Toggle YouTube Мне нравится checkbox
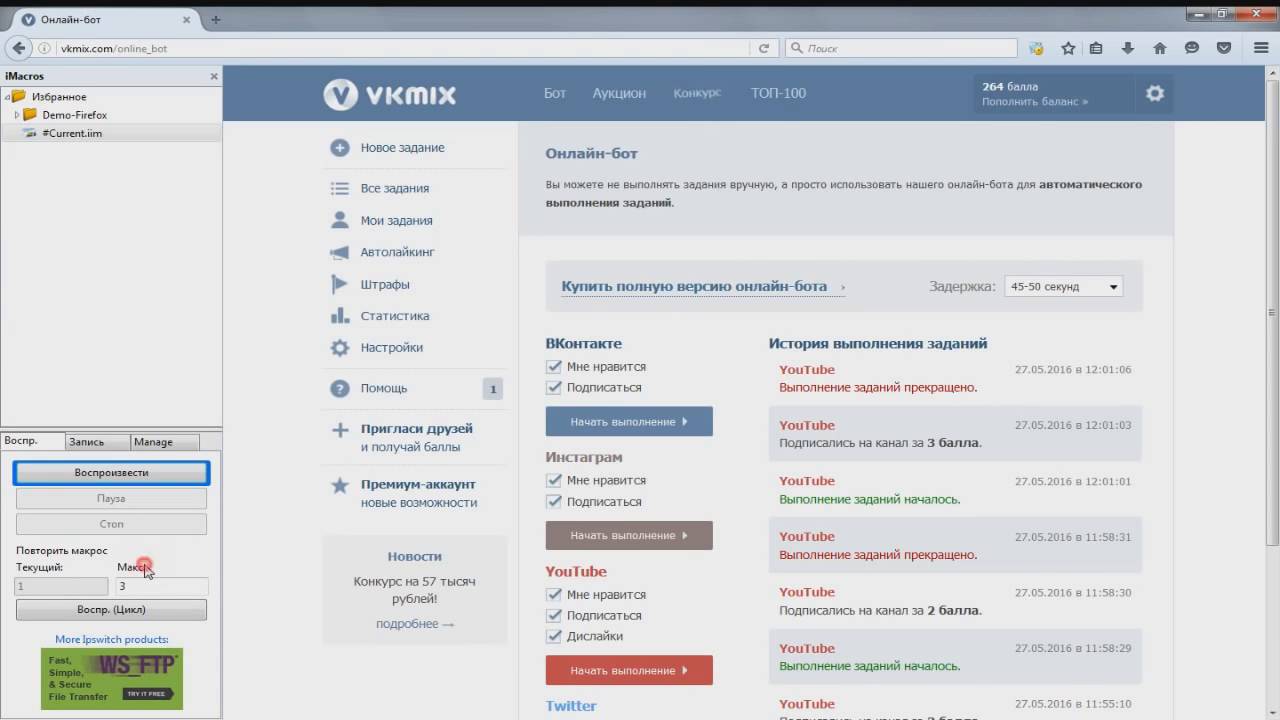The height and width of the screenshot is (720, 1280). 553,594
